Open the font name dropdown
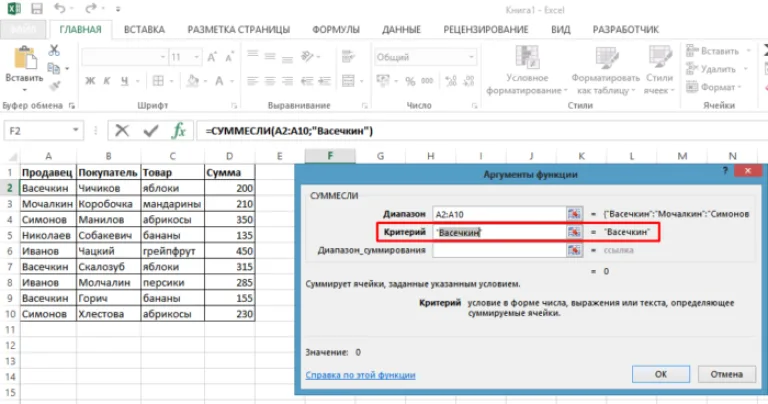768x404 pixels. 163,57
